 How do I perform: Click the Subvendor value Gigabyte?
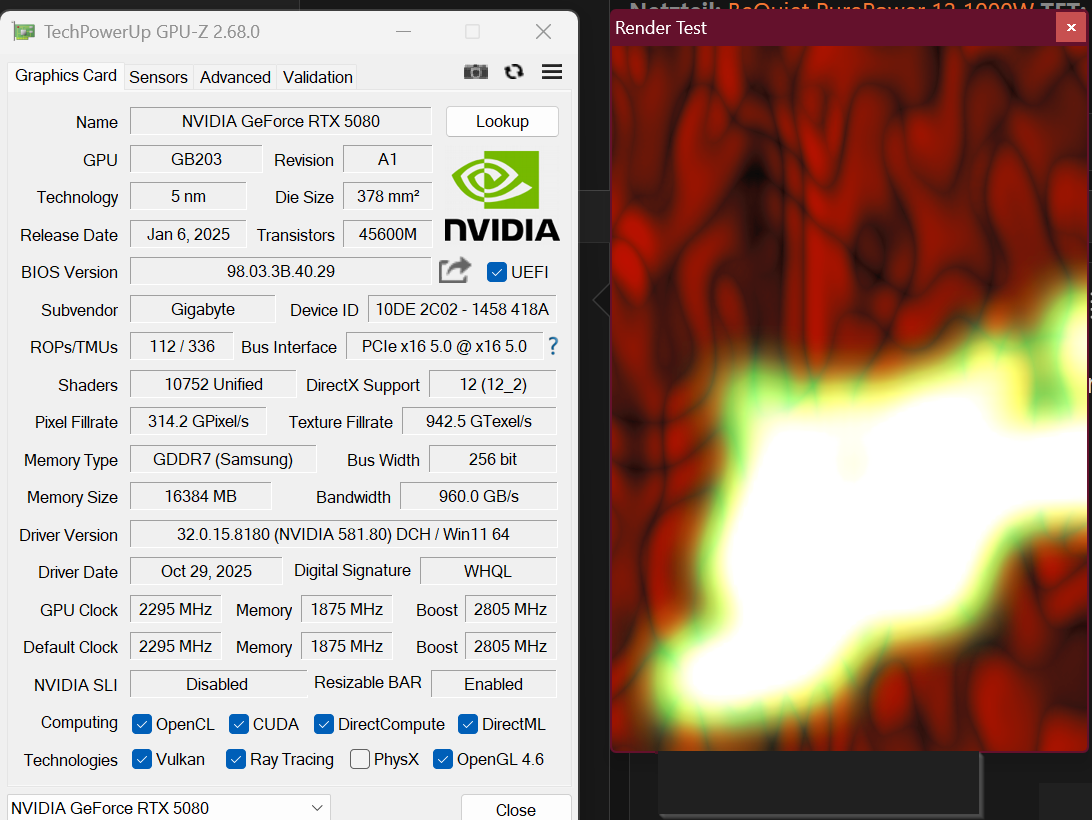pos(203,309)
